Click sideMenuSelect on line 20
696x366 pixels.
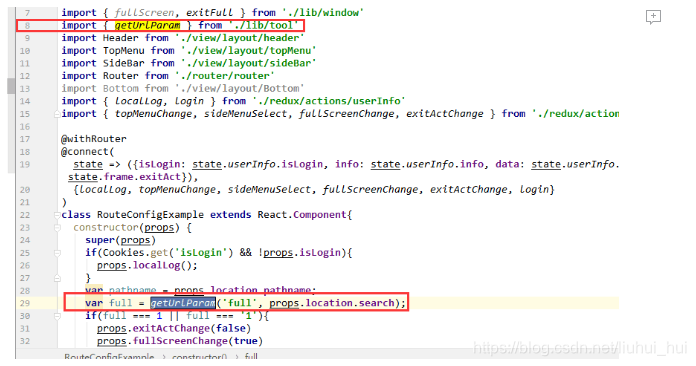[269, 189]
